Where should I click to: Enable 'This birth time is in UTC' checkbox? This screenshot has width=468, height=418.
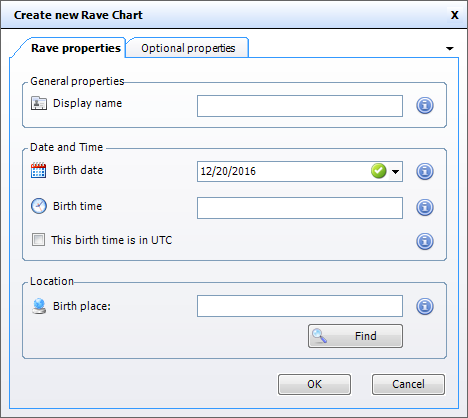coord(38,239)
